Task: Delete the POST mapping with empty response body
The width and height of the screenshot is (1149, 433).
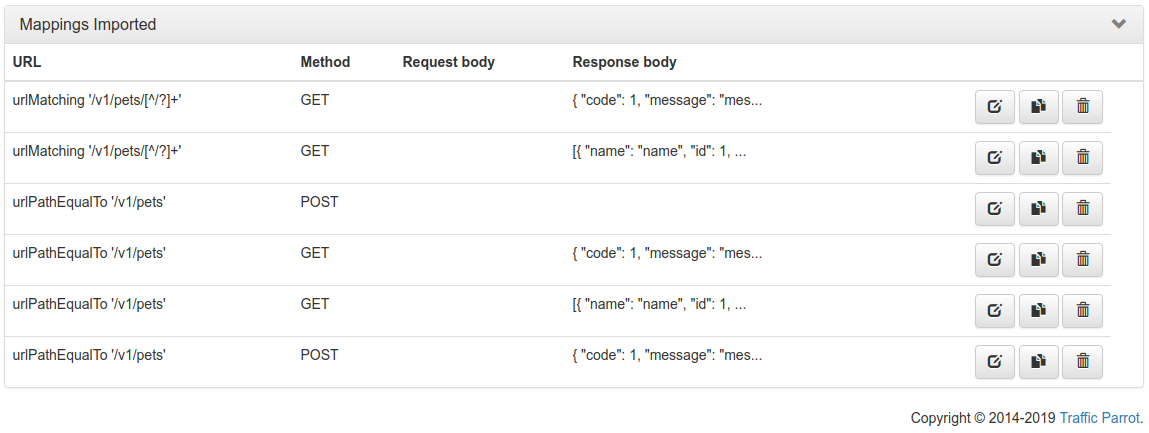Action: (1082, 208)
